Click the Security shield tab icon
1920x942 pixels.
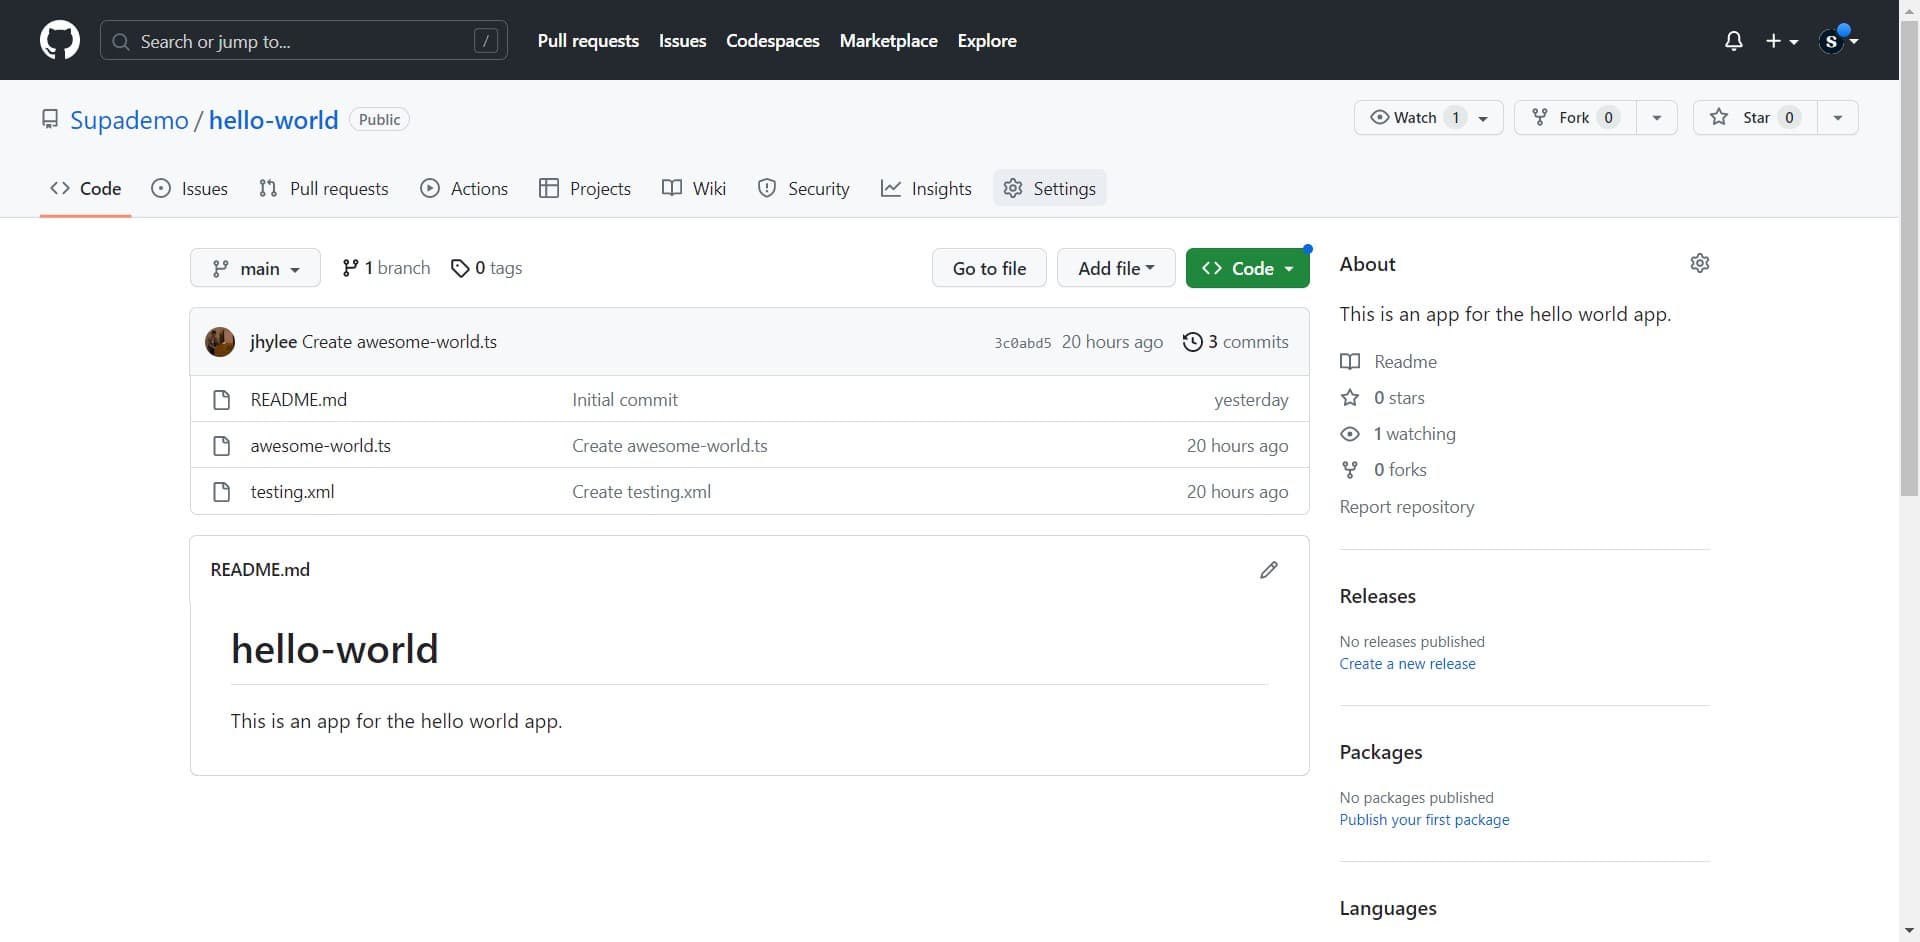(767, 188)
